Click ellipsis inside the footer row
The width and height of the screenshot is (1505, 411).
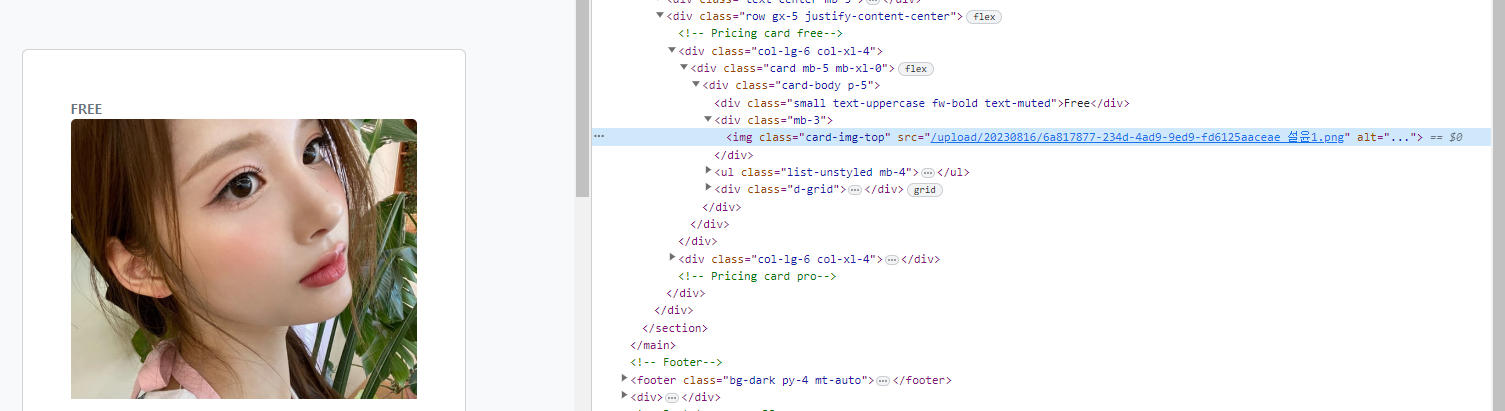[882, 380]
